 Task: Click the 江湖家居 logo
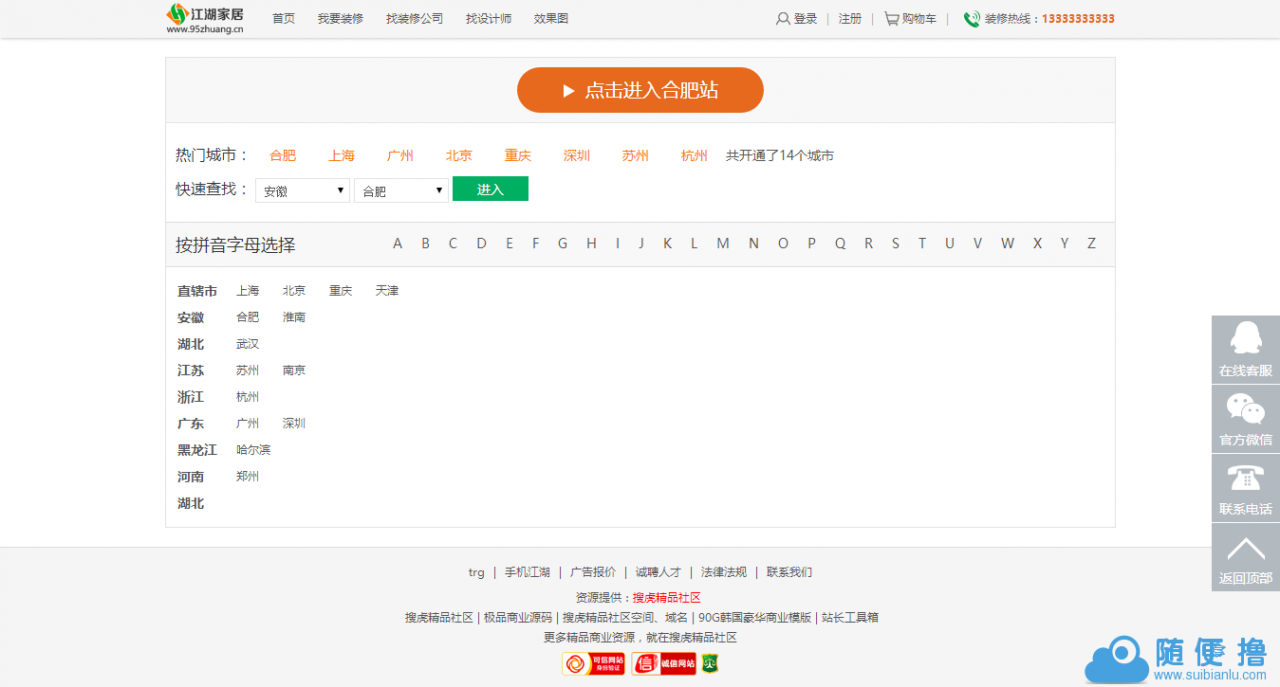pos(204,18)
